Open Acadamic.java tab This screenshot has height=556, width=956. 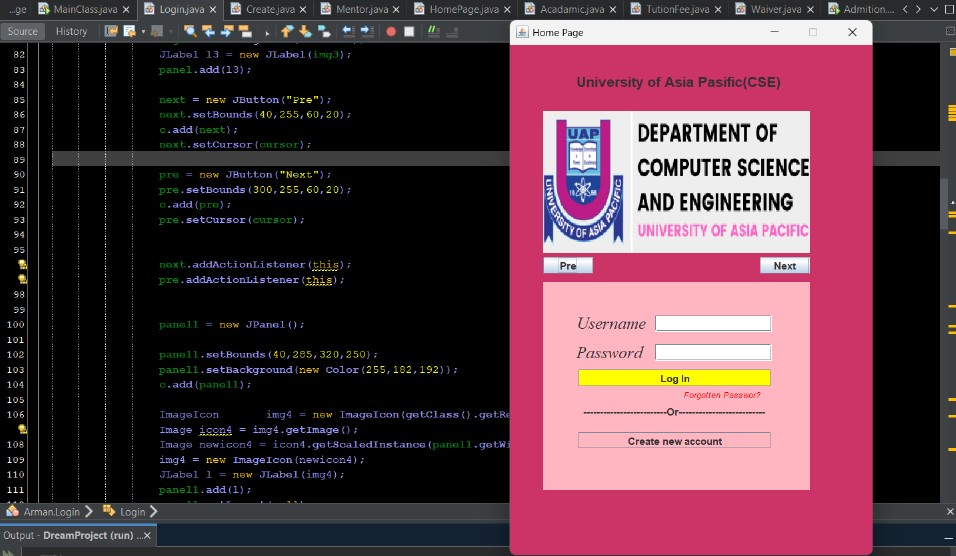coord(572,9)
